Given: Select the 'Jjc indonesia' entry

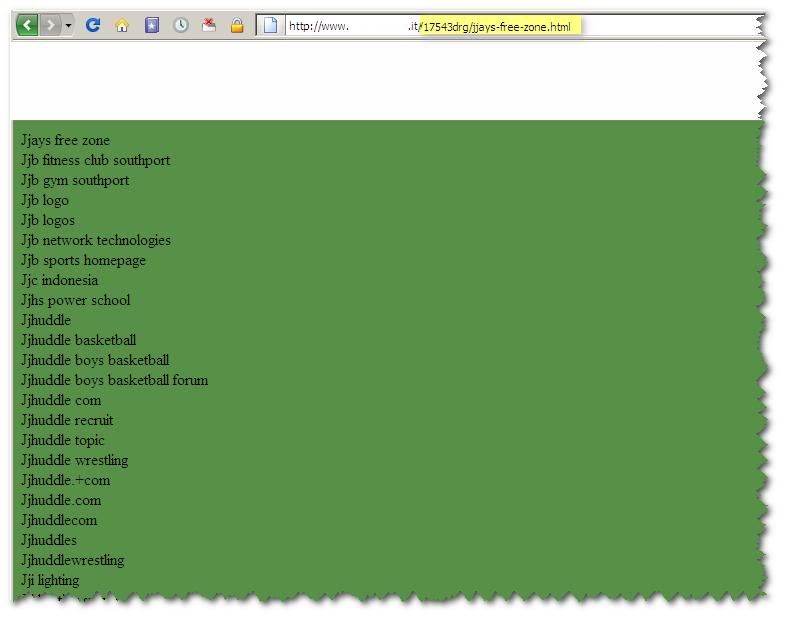Looking at the screenshot, I should point(59,280).
